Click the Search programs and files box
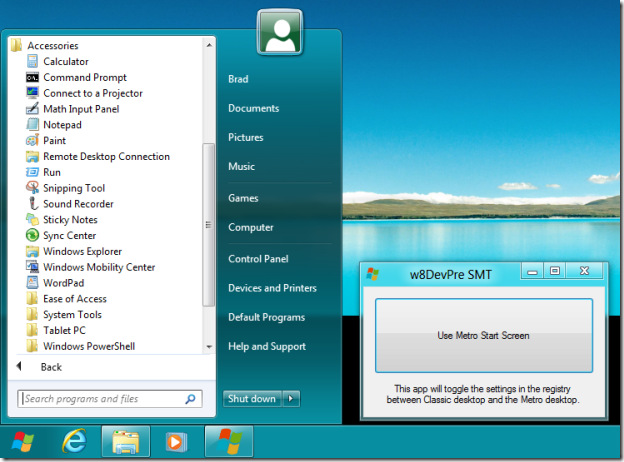This screenshot has width=624, height=462. tap(100, 399)
